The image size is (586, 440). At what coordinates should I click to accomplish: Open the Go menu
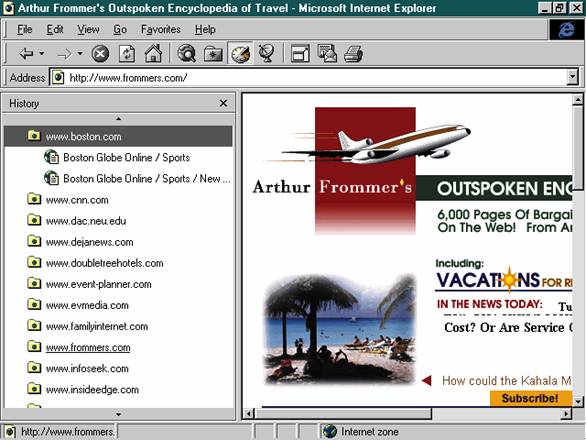(120, 29)
